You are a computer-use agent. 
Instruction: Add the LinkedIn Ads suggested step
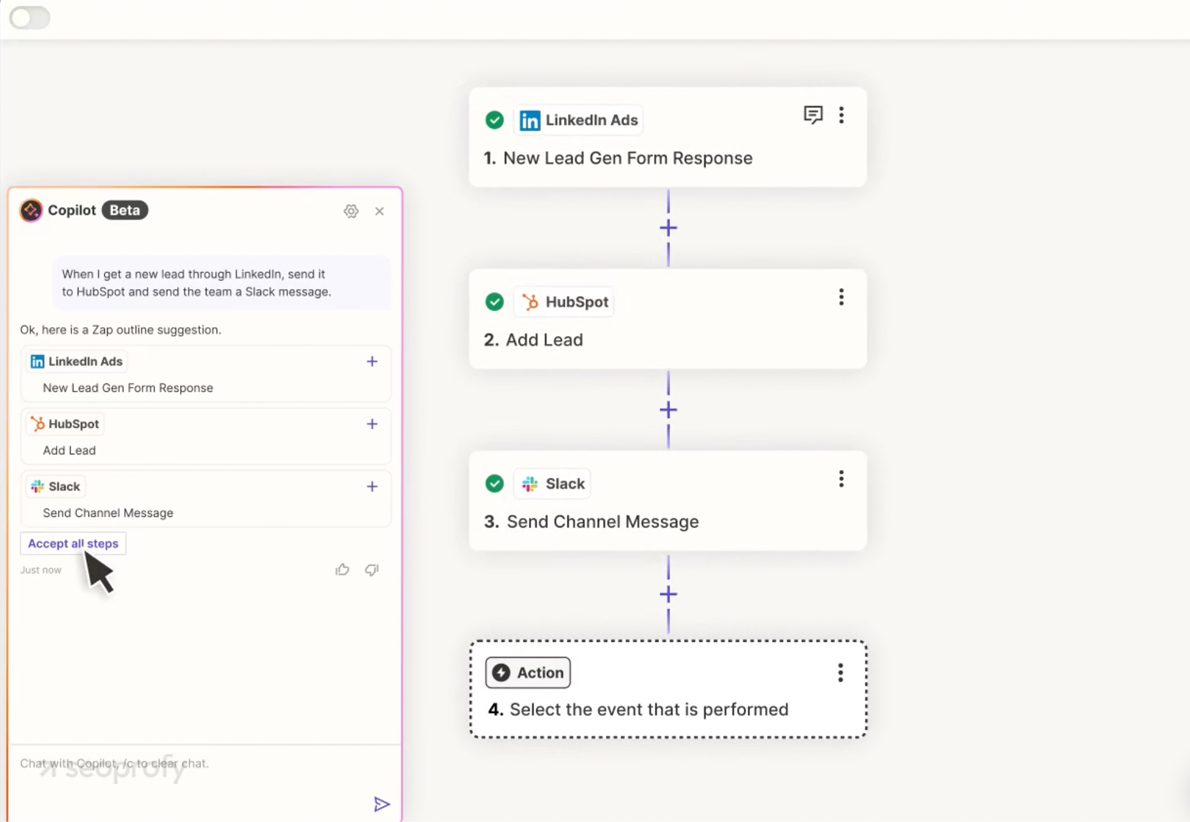tap(372, 361)
